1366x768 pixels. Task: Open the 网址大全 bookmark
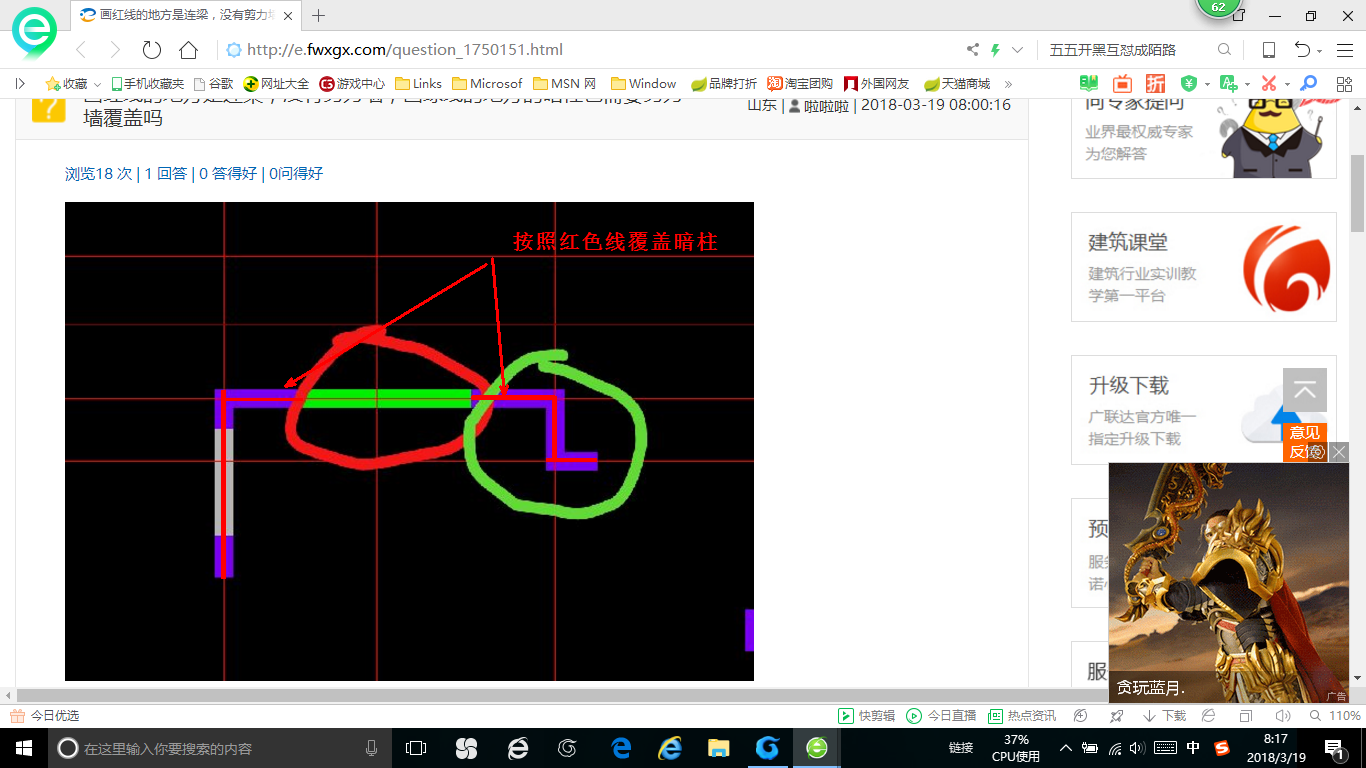coord(277,84)
